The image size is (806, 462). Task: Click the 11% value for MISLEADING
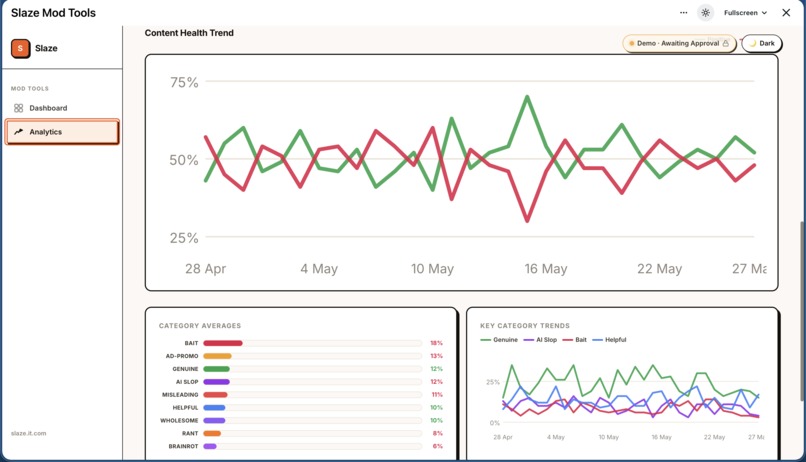click(437, 395)
